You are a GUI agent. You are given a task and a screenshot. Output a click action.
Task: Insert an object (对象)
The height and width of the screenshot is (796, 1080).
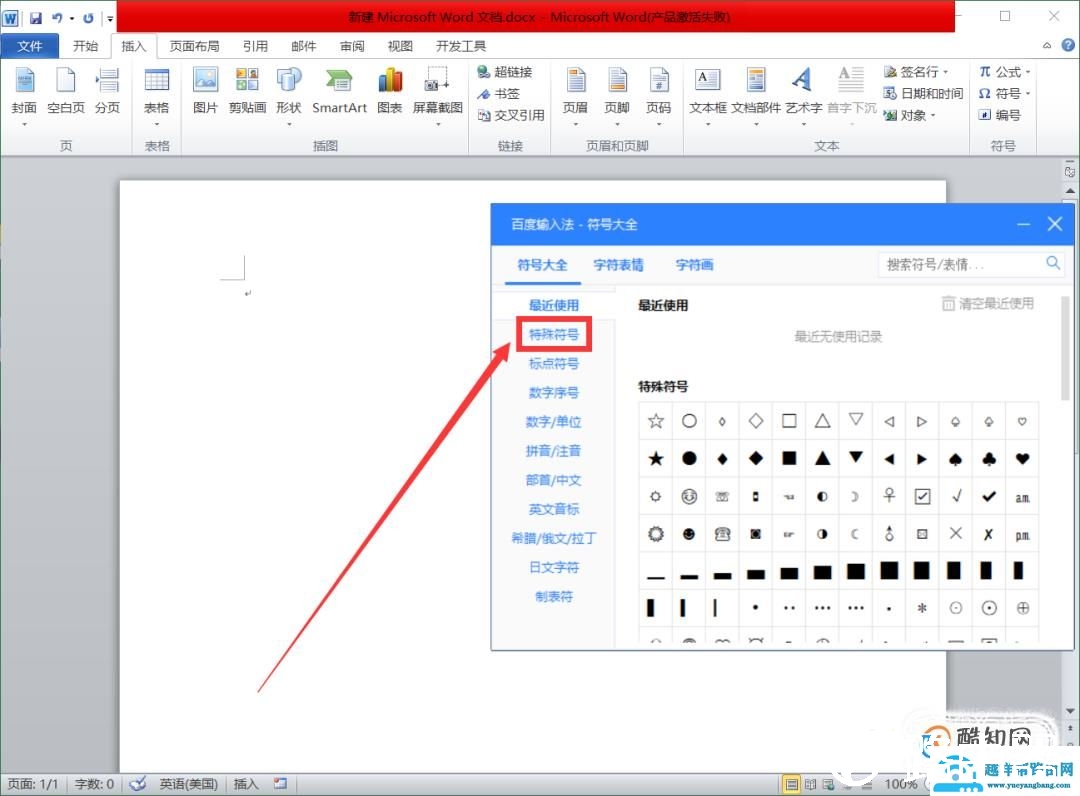tap(910, 115)
